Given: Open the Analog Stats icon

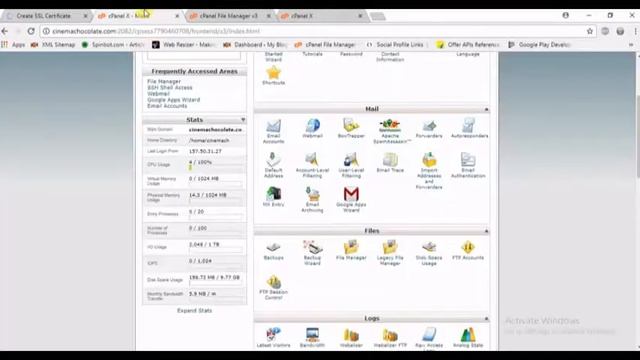Looking at the screenshot, I should point(468,335).
